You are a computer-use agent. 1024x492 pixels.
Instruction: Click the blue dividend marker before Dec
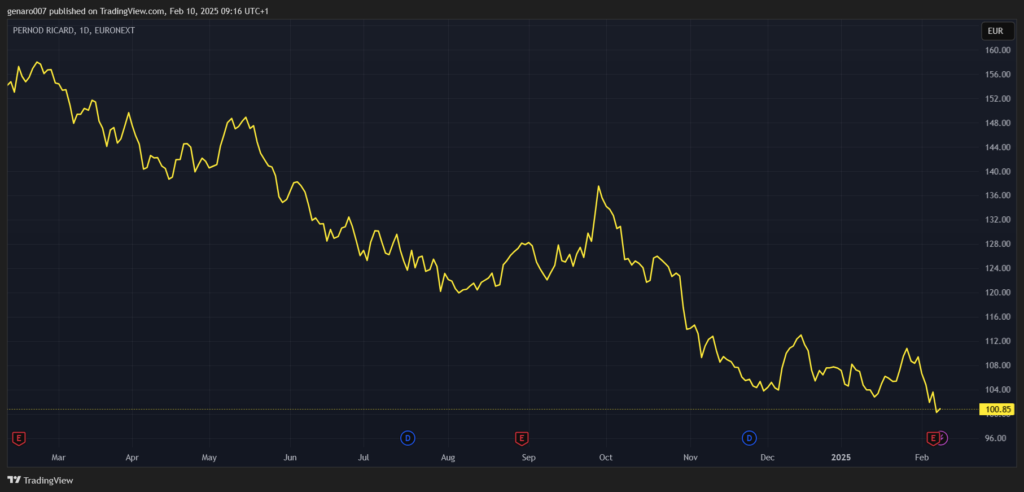click(749, 438)
